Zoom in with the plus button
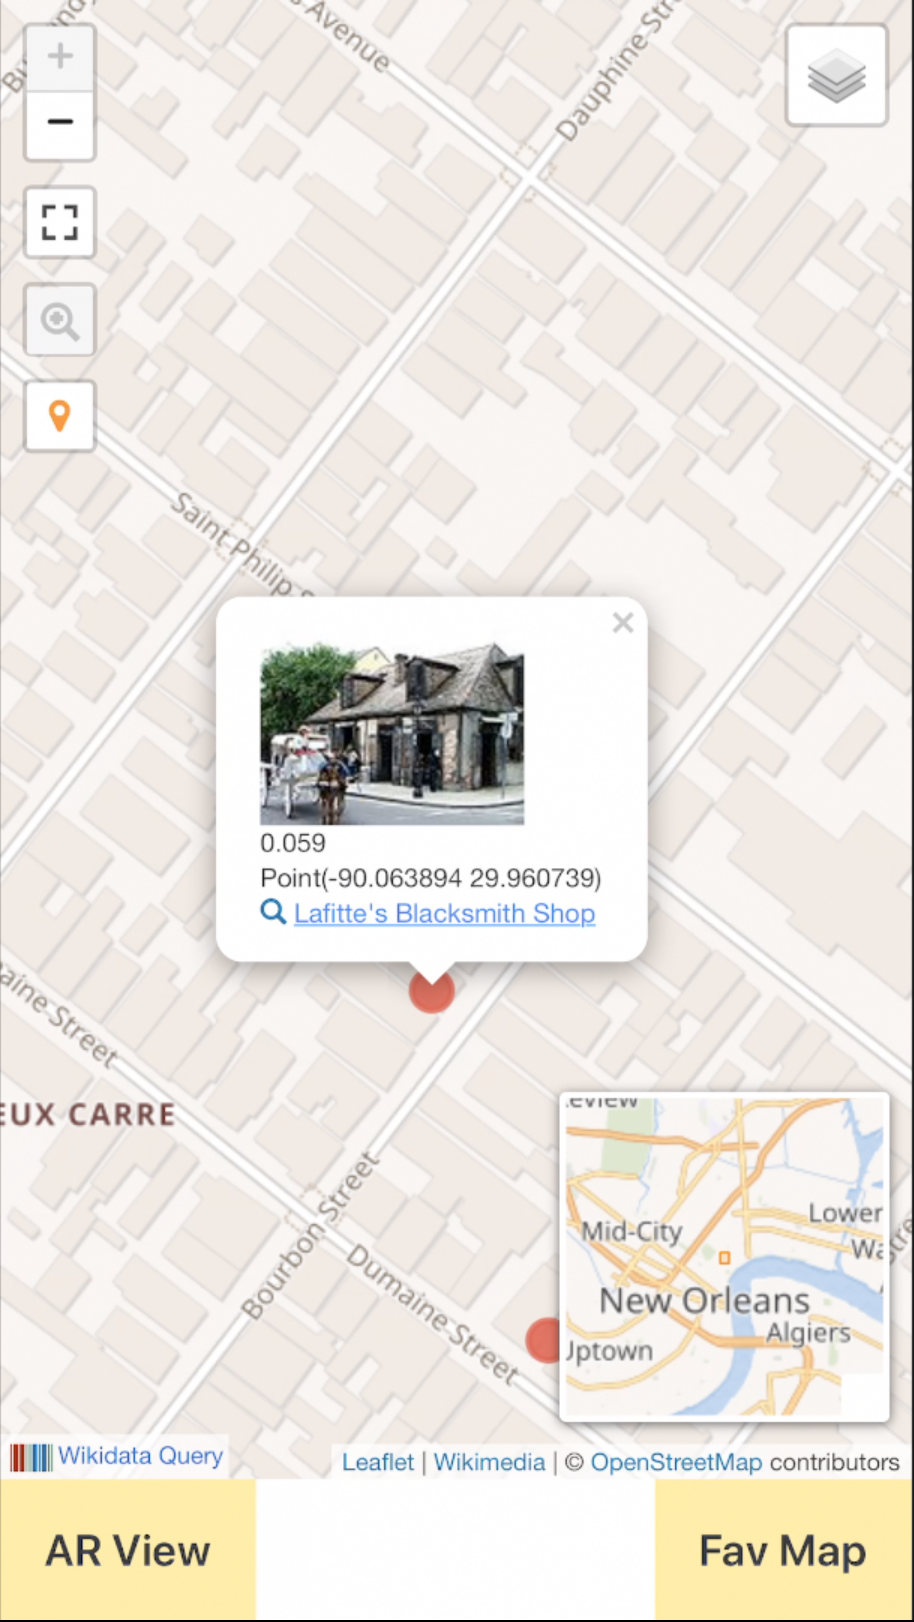The height and width of the screenshot is (1622, 914). 60,58
